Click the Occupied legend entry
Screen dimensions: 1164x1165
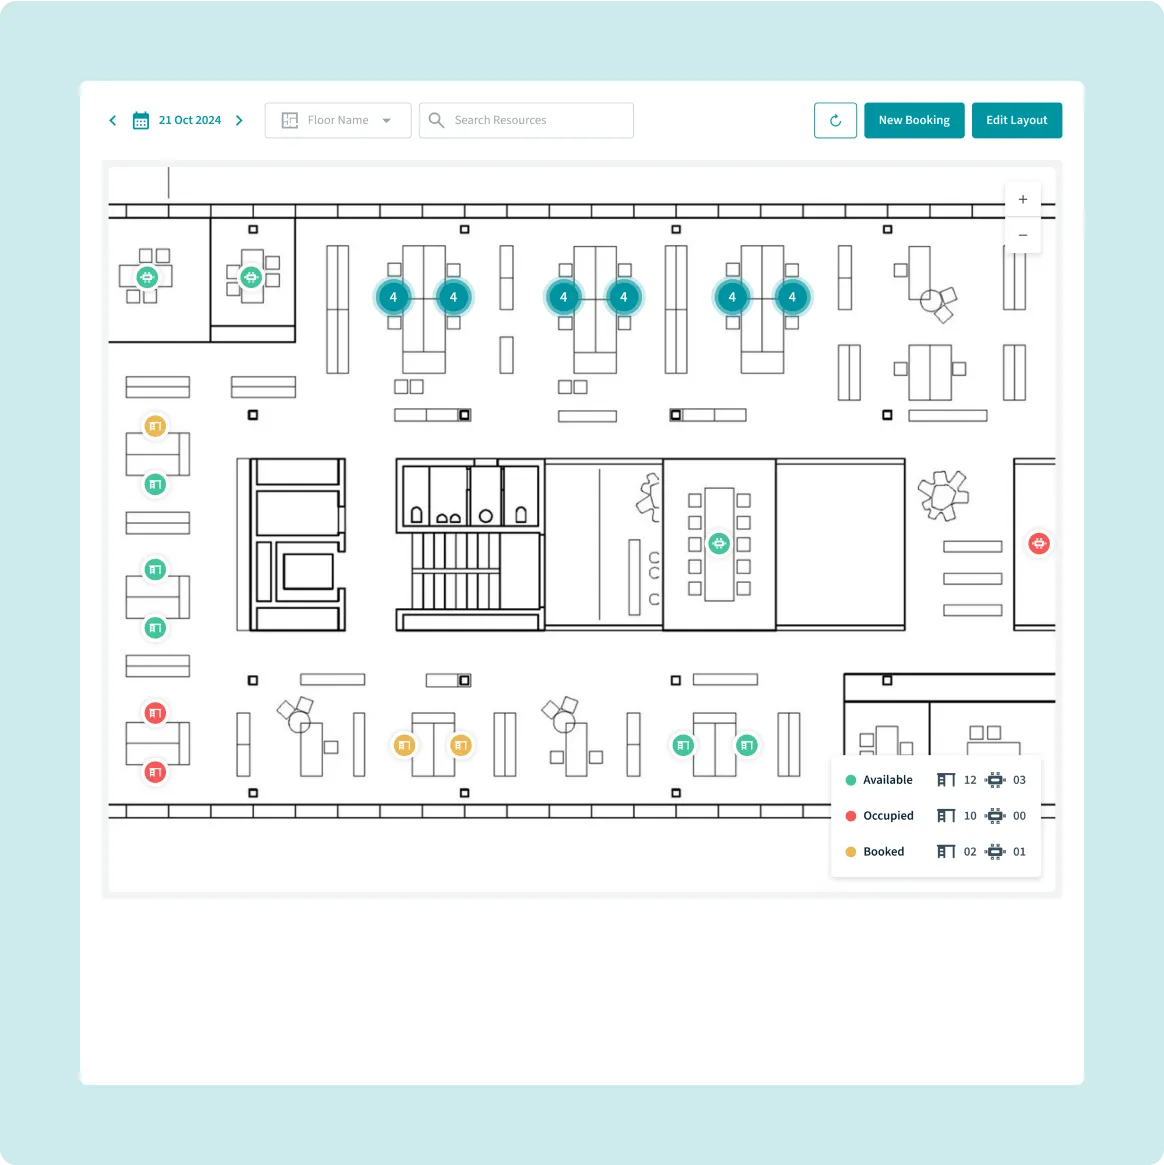(x=879, y=816)
